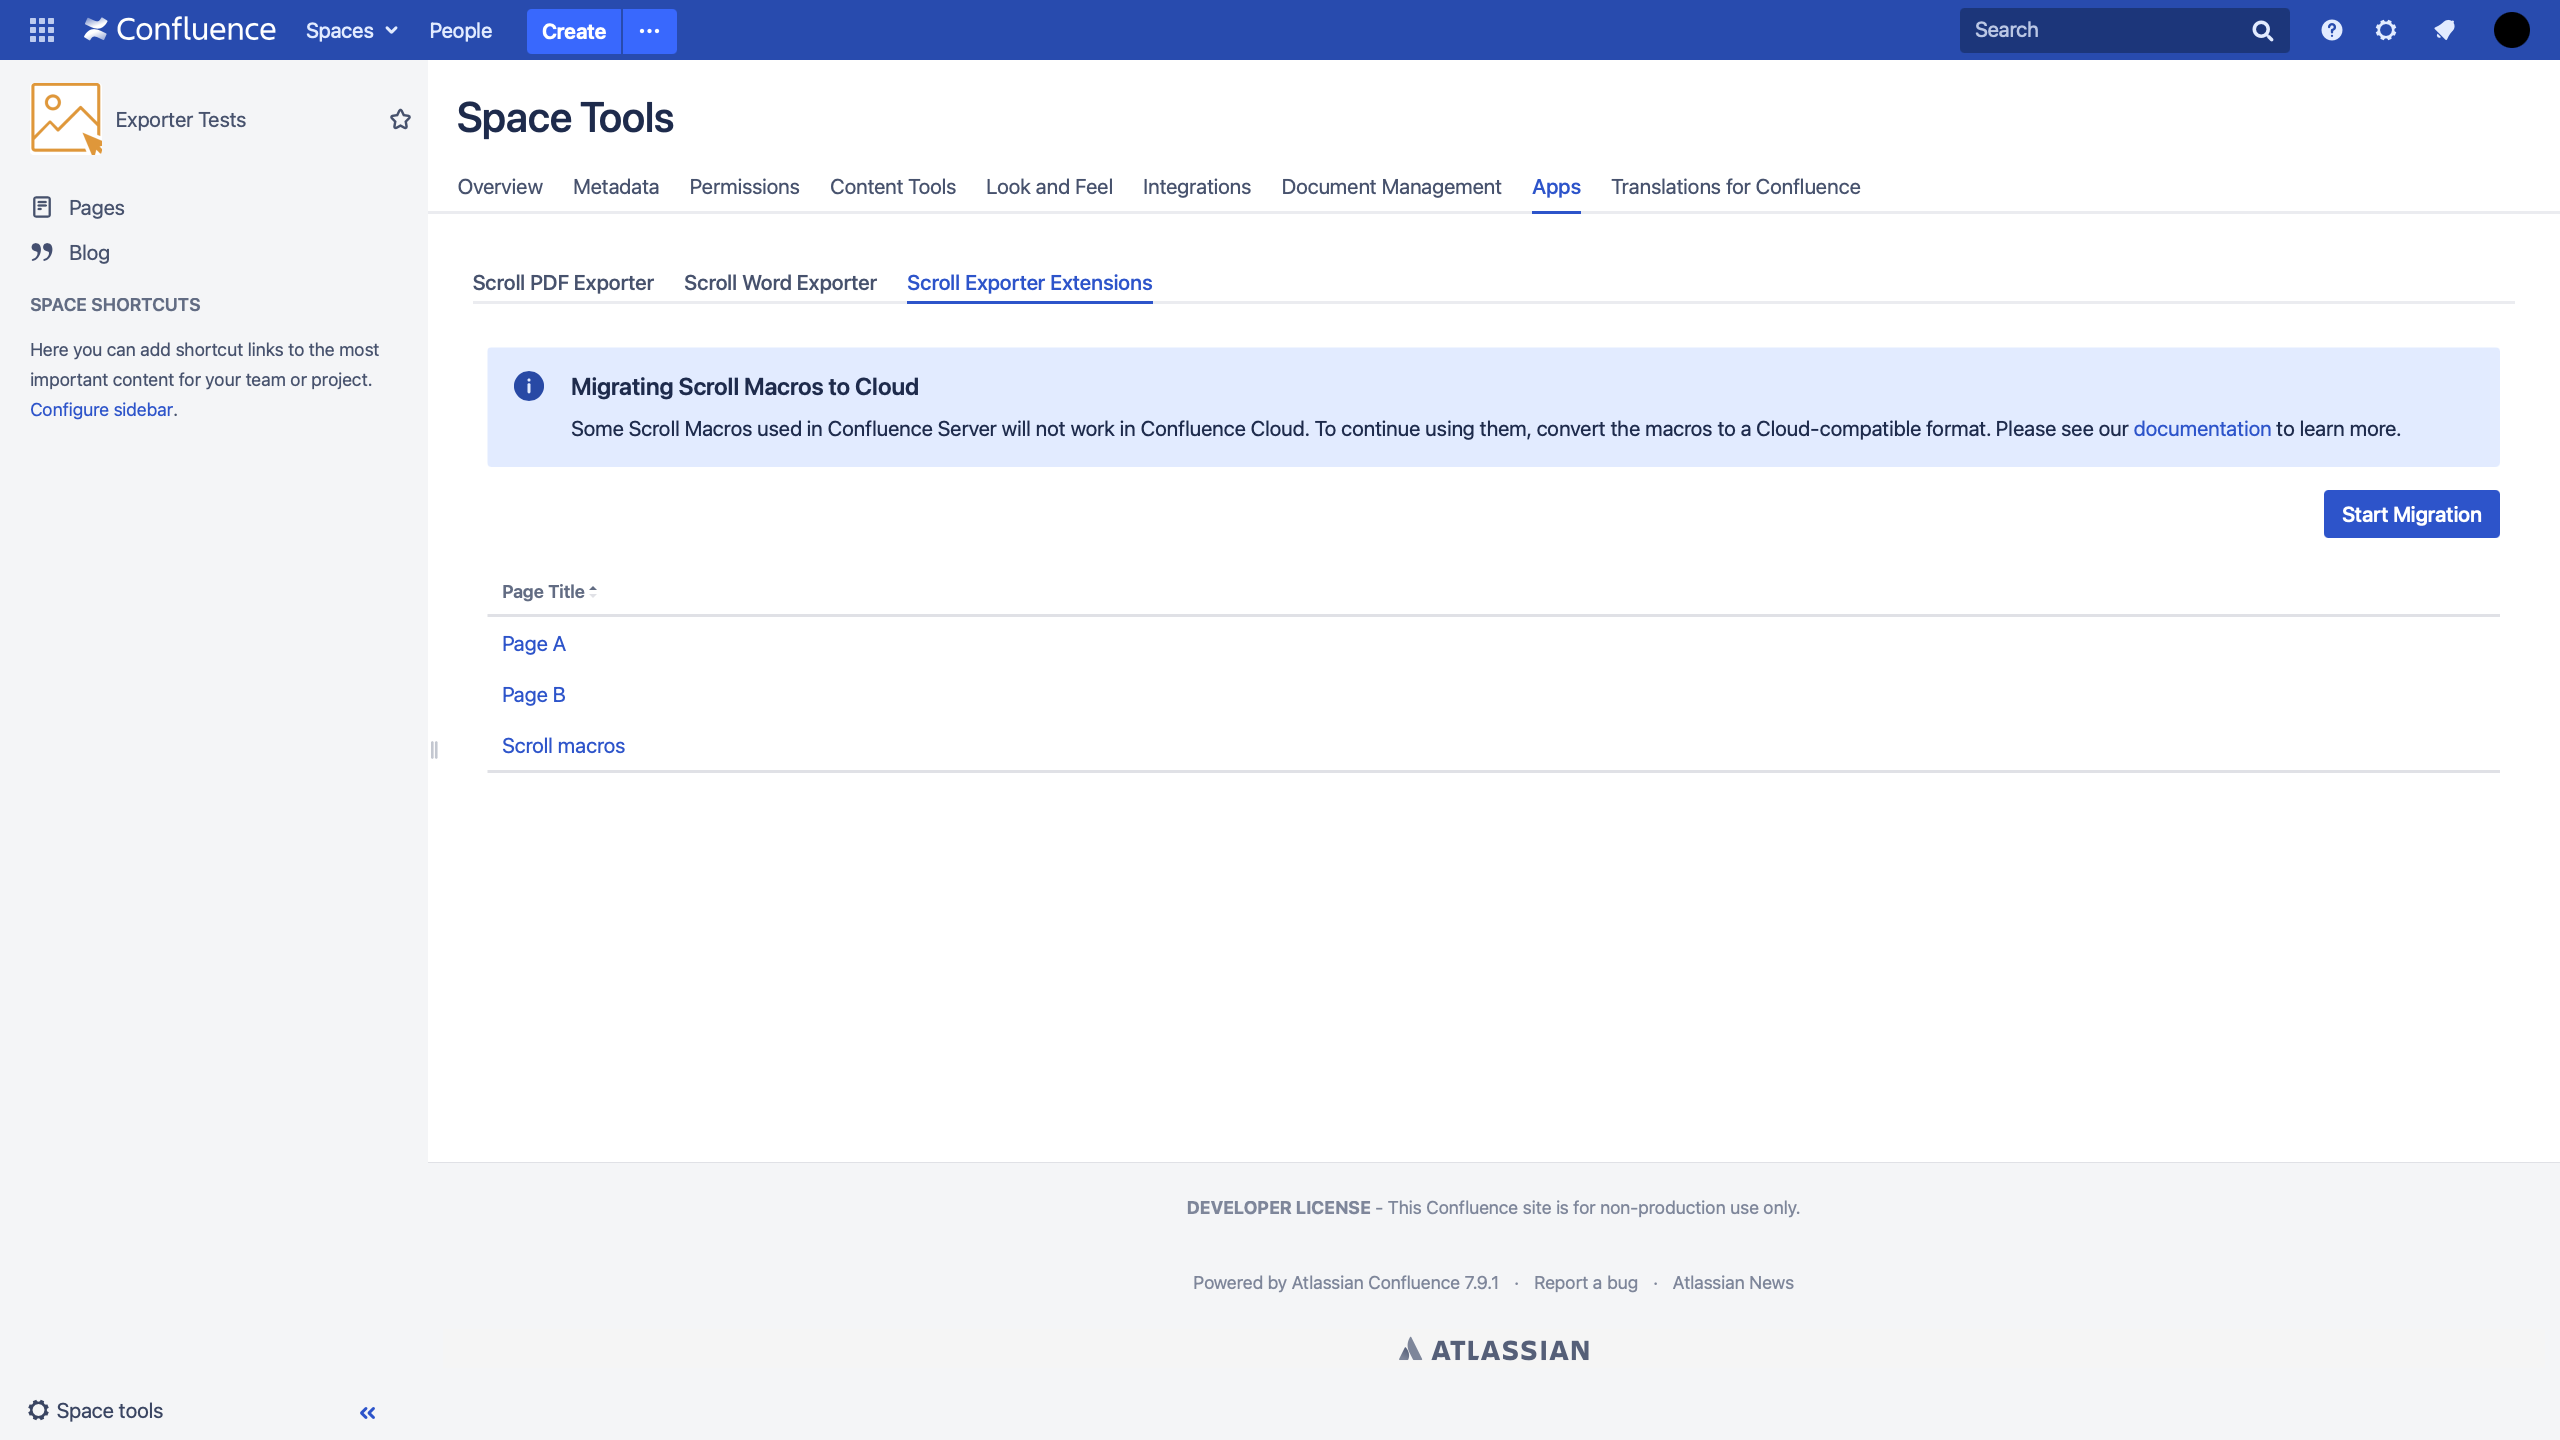Click the Start Migration button

point(2410,514)
